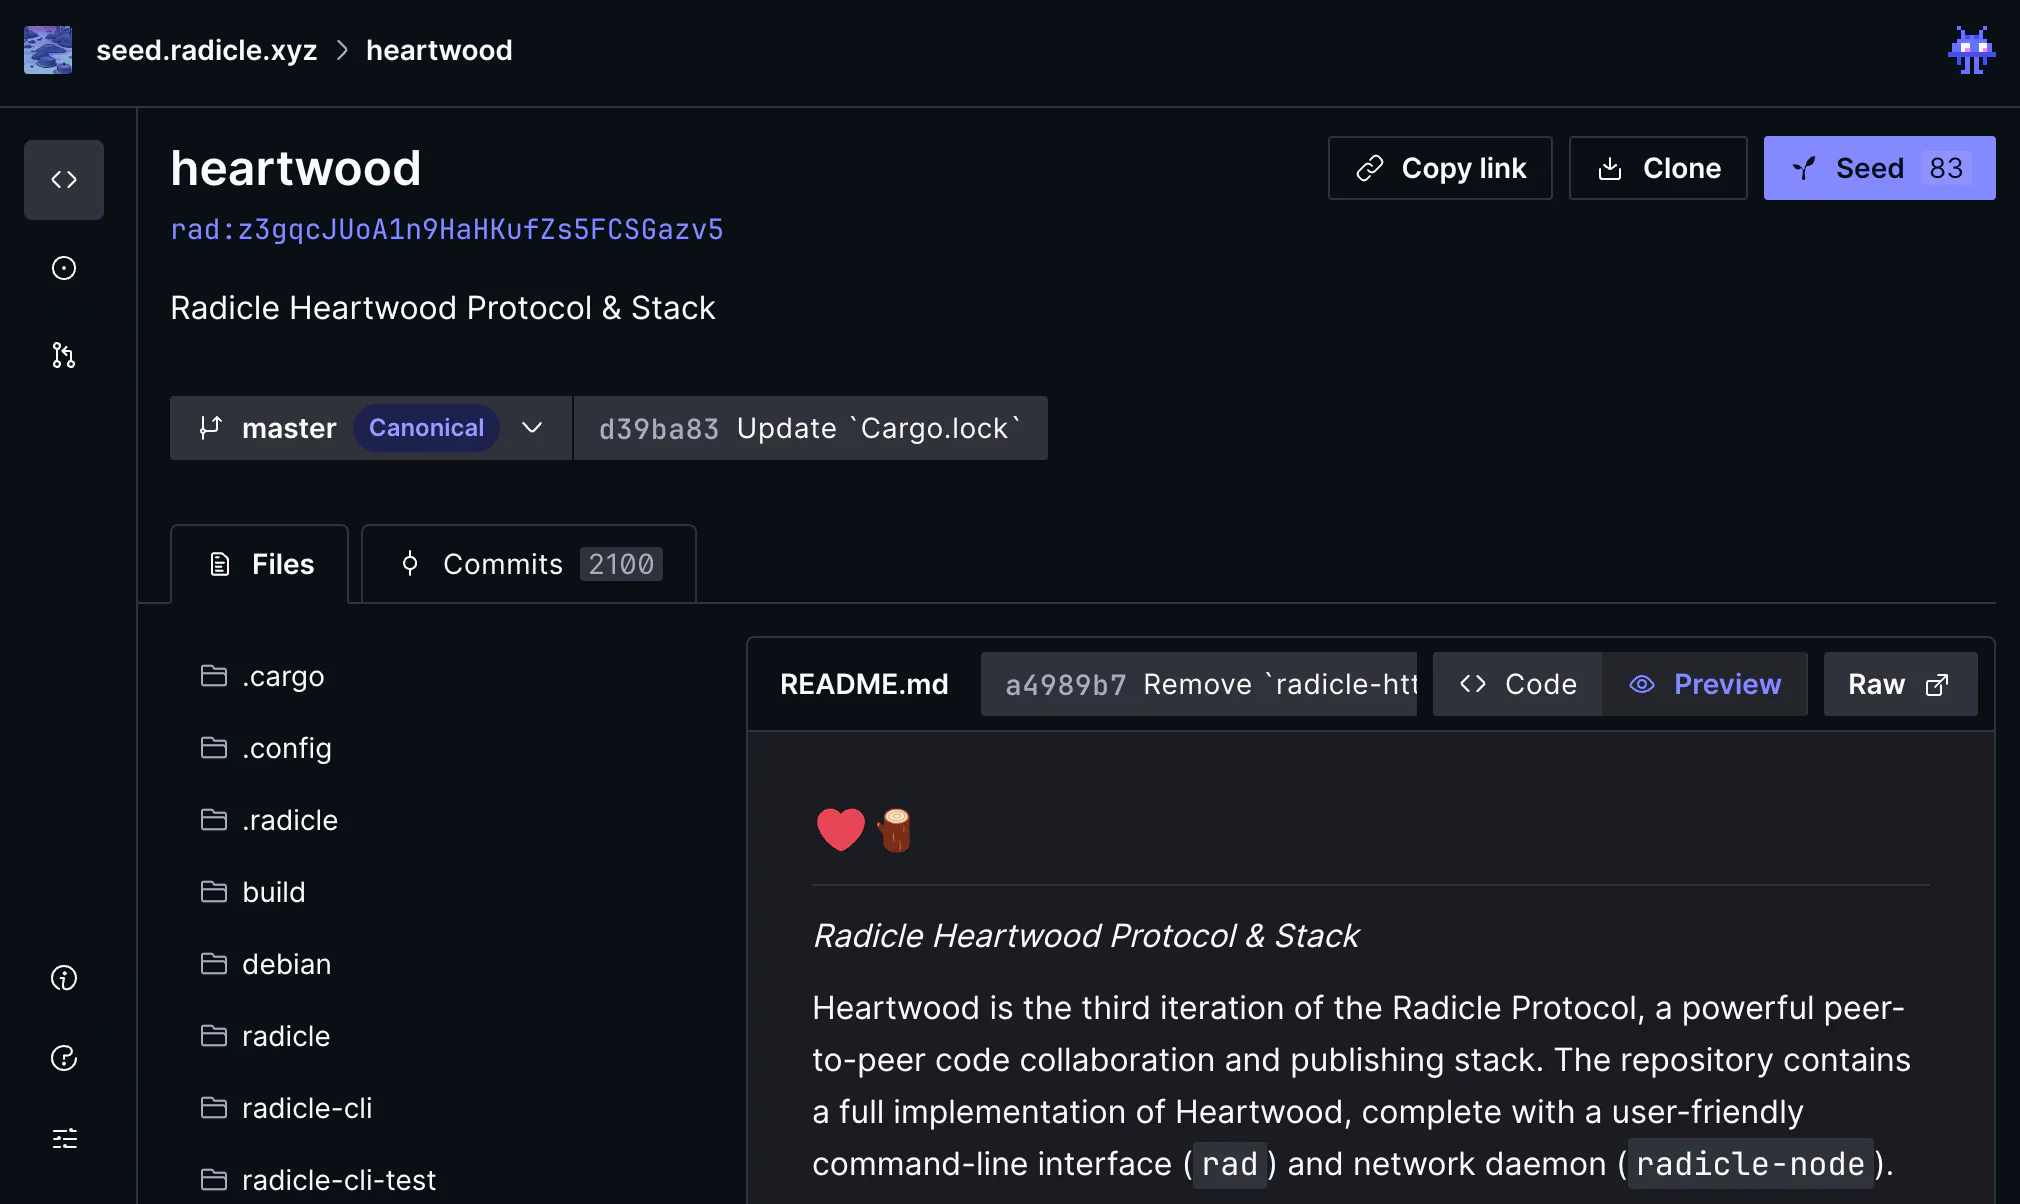Image resolution: width=2020 pixels, height=1204 pixels.
Task: Click the README.md file name
Action: click(x=864, y=684)
